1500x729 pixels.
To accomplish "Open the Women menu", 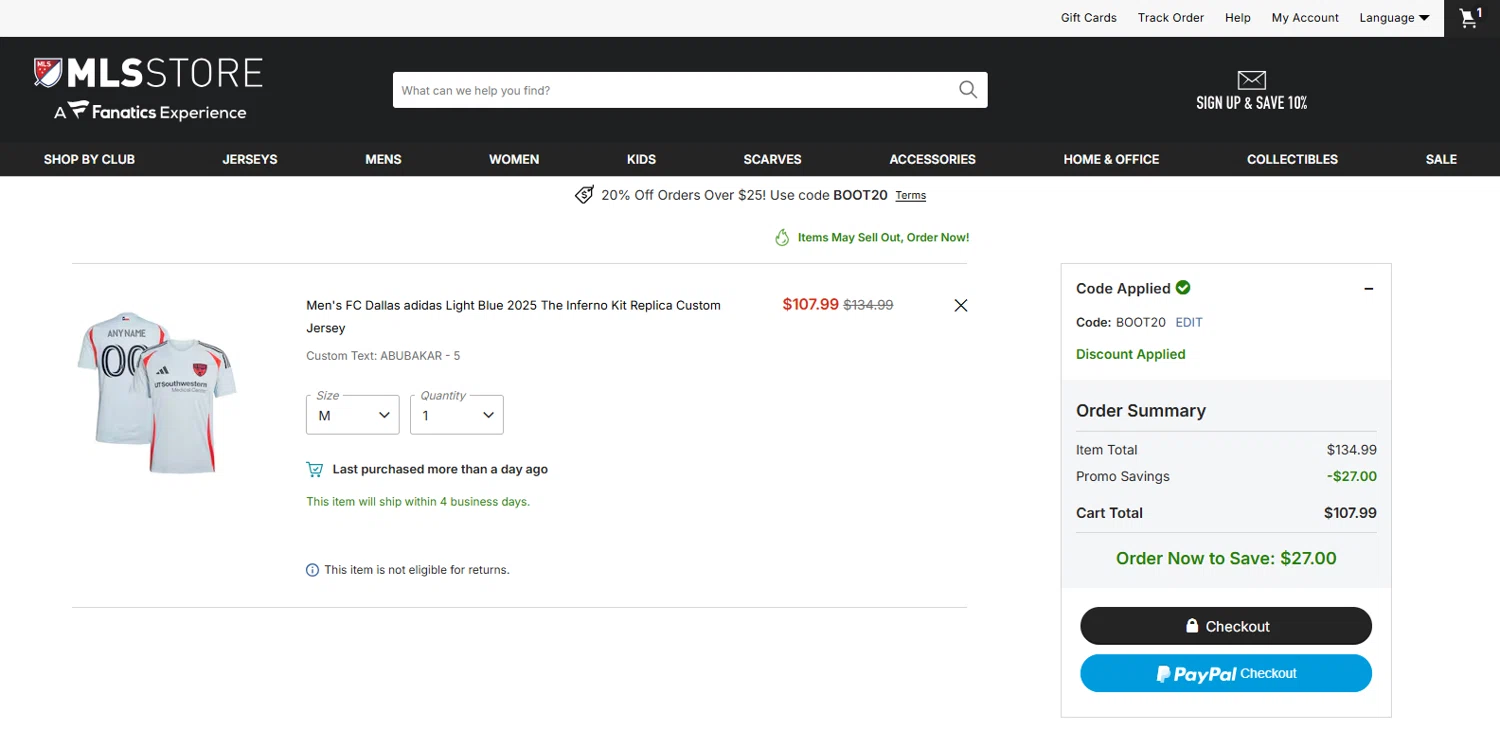I will (514, 159).
